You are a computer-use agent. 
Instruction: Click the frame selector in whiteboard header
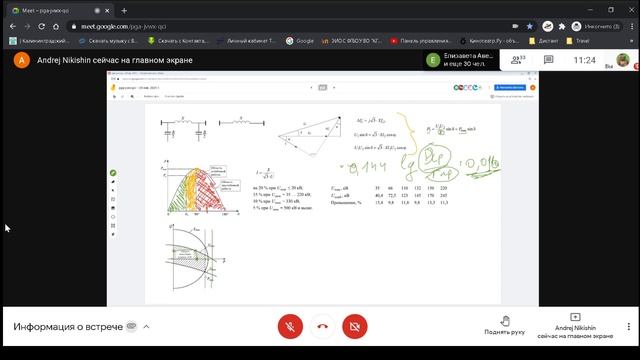[x=322, y=87]
